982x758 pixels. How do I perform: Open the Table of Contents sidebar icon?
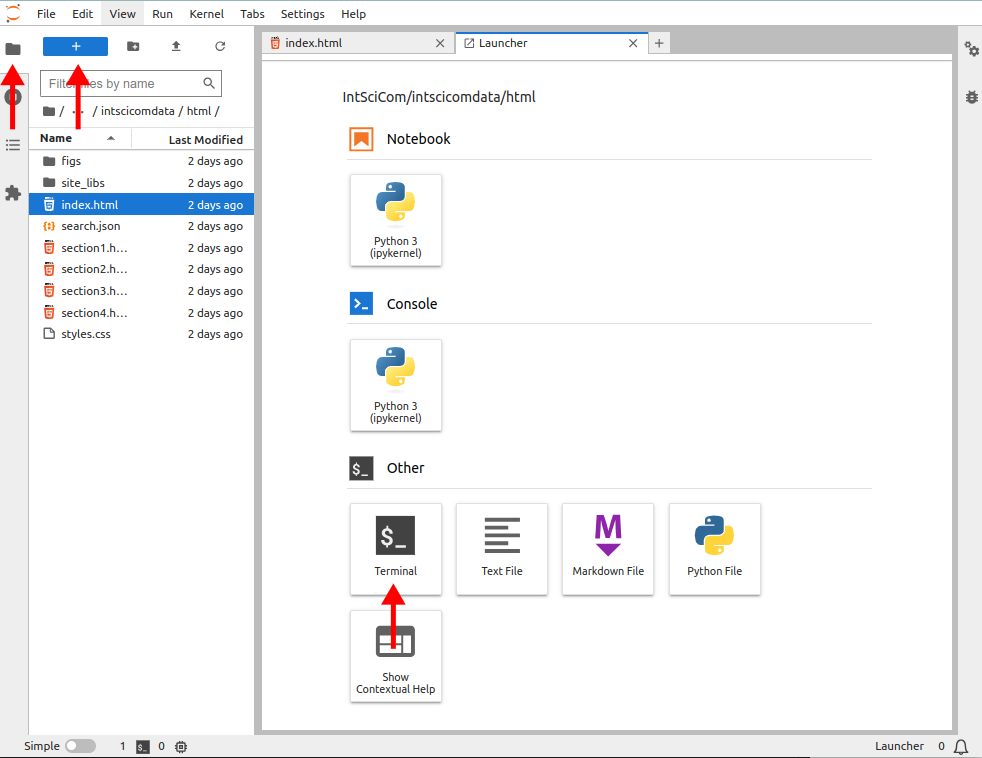click(13, 145)
